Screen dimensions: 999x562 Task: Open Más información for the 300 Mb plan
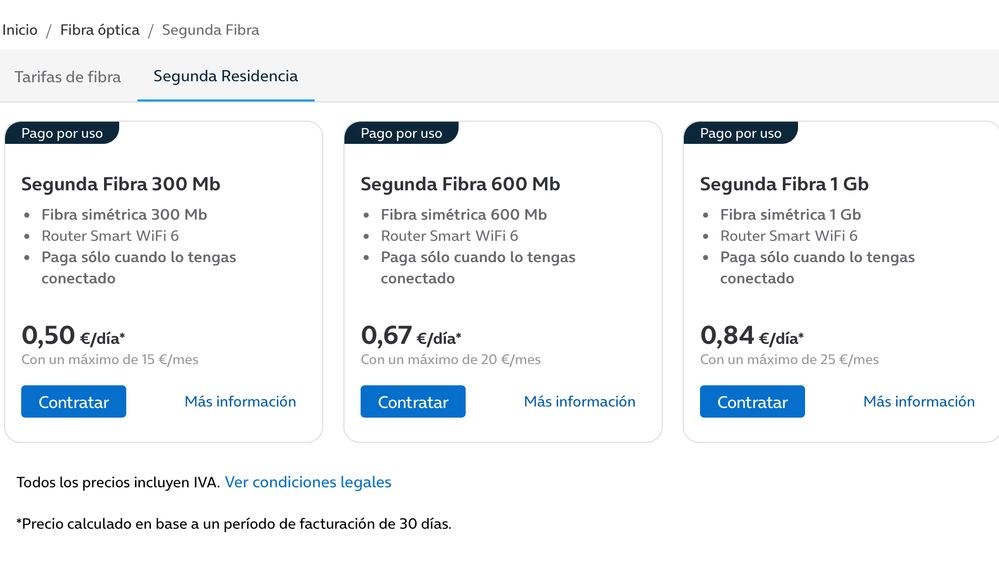[x=240, y=402]
